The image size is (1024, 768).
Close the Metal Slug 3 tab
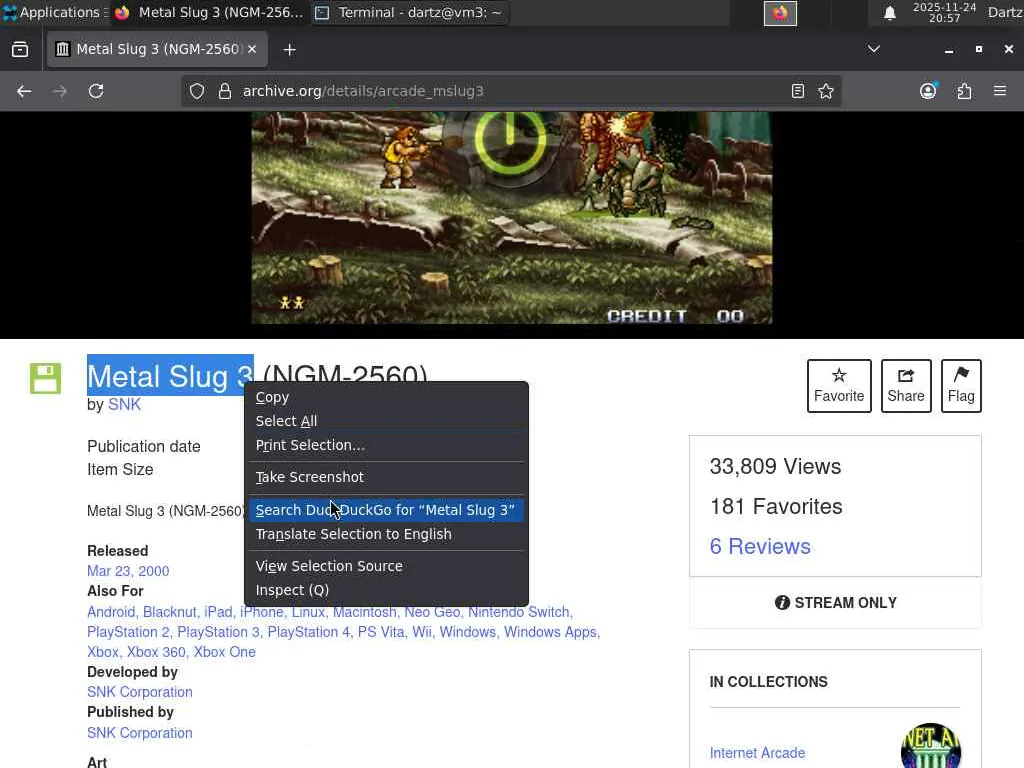[252, 49]
